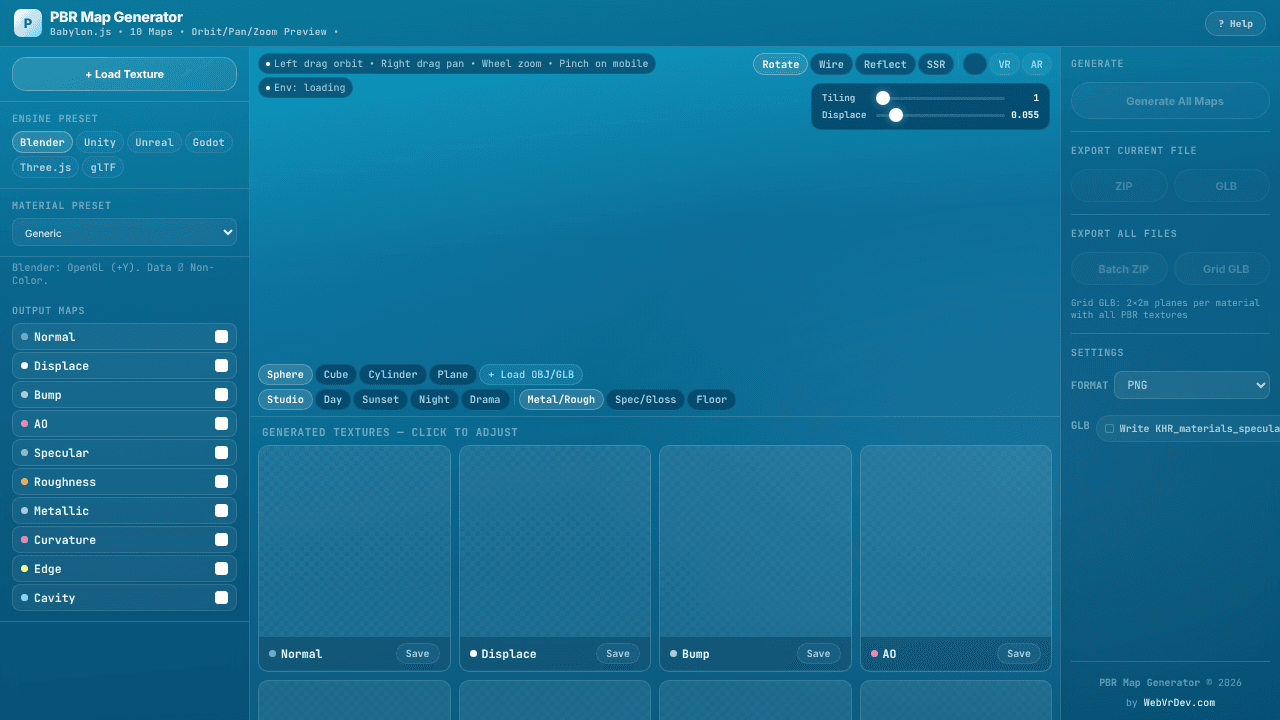The height and width of the screenshot is (720, 1280).
Task: Save the Displace texture card
Action: 618,653
